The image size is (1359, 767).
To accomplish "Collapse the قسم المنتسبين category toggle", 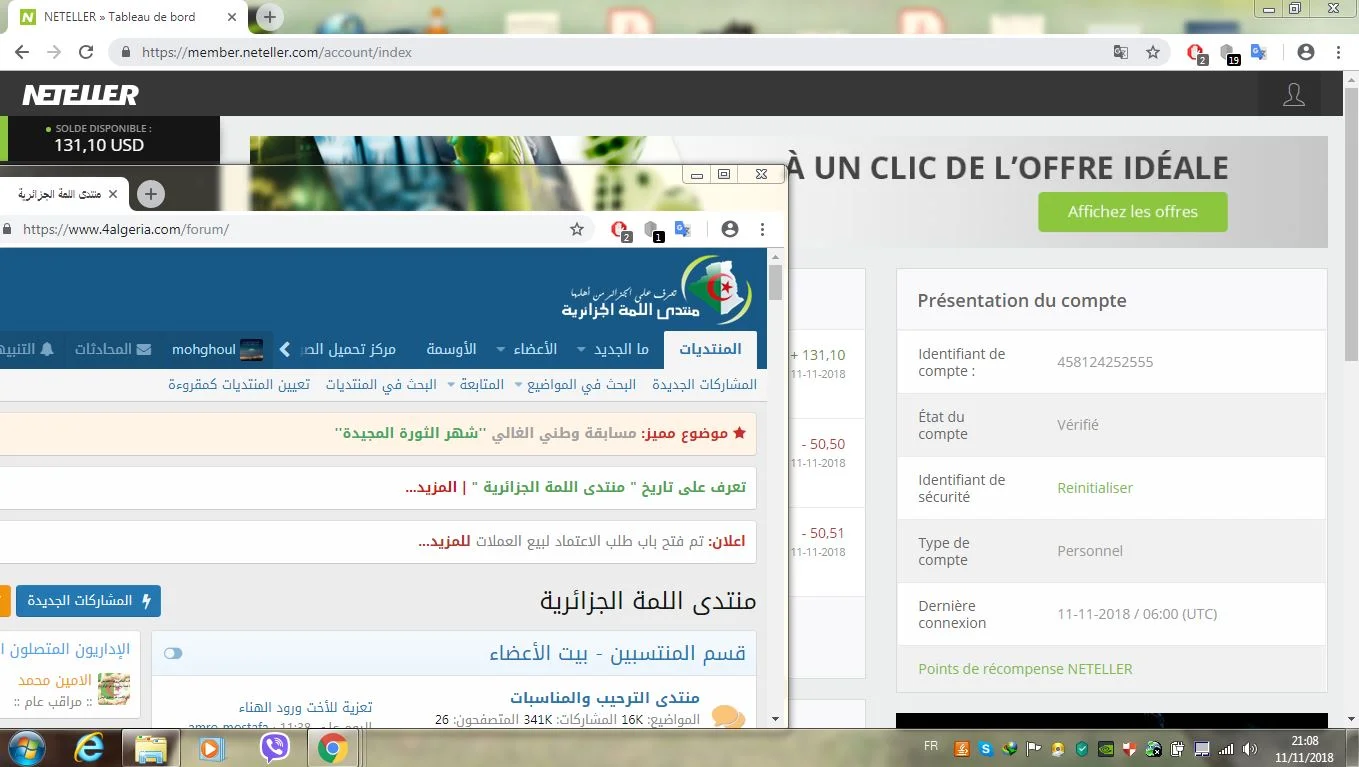I will [173, 653].
